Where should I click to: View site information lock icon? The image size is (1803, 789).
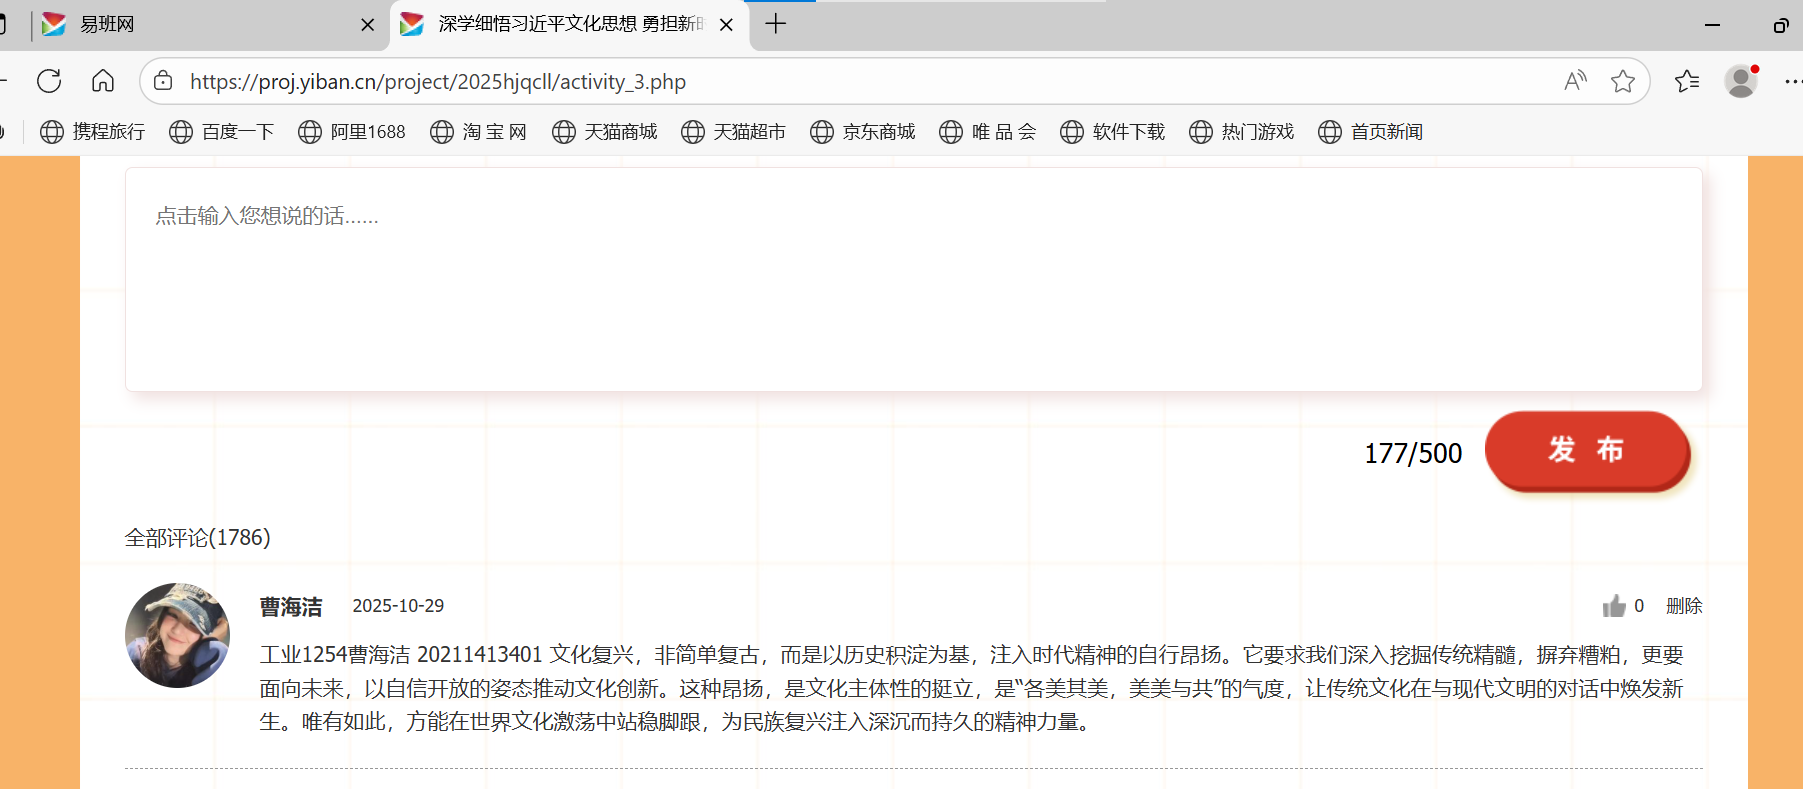pos(164,81)
